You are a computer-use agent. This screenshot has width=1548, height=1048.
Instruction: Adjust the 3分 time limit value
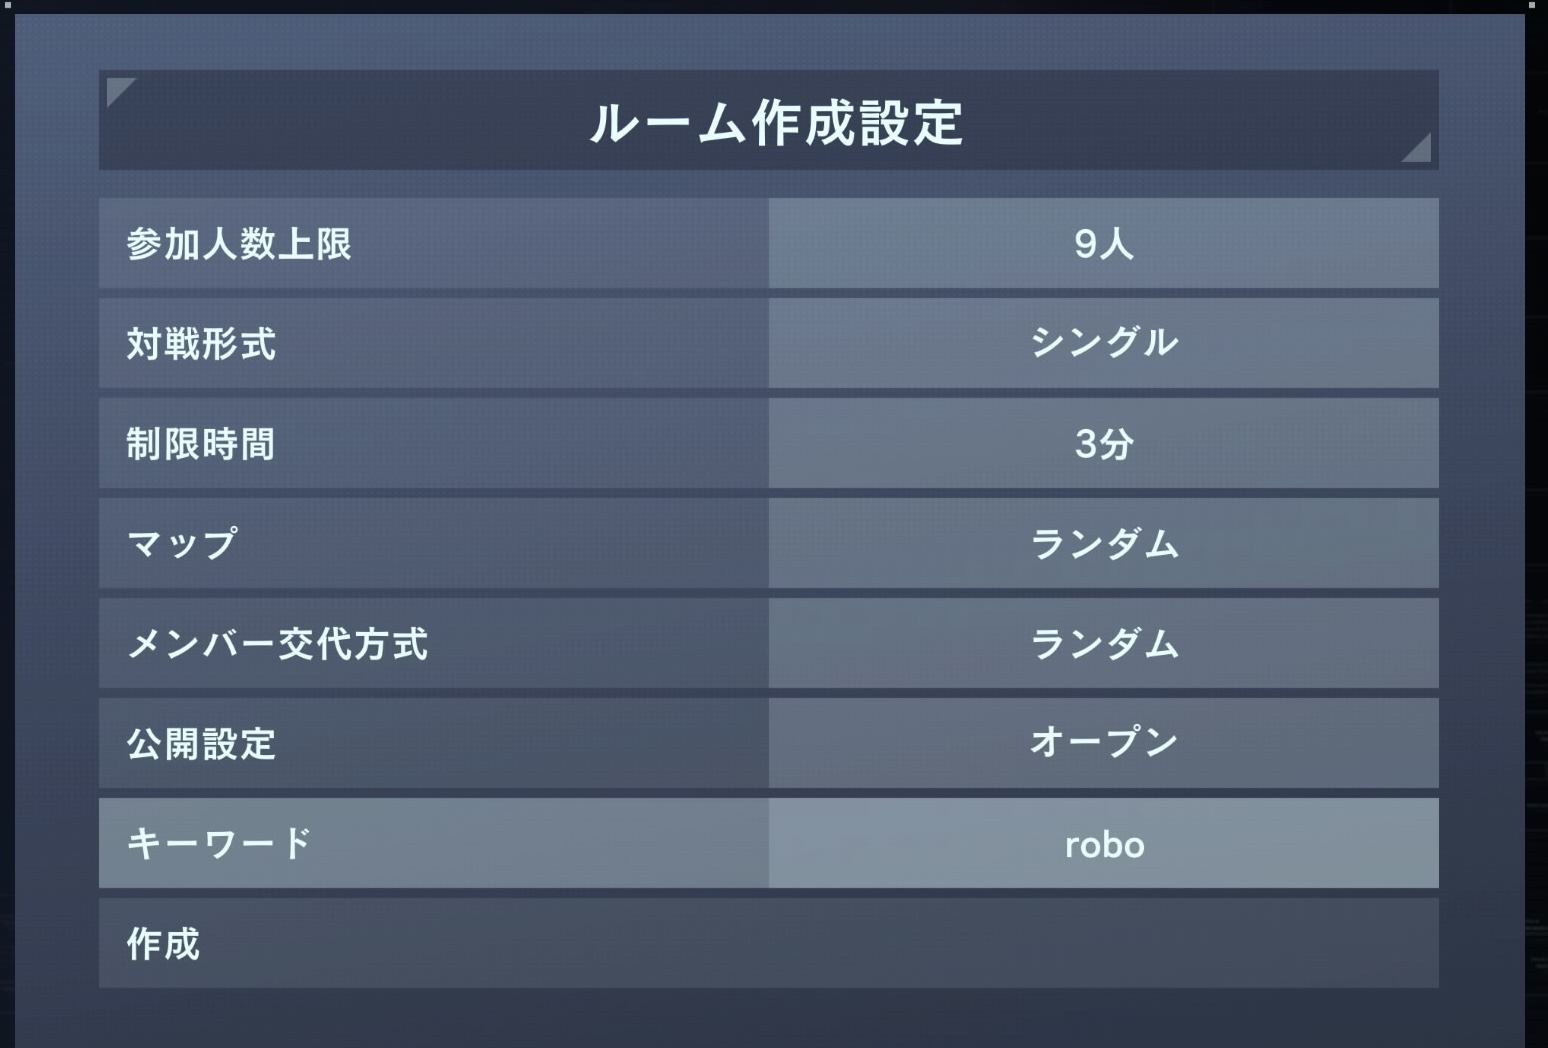click(1103, 444)
